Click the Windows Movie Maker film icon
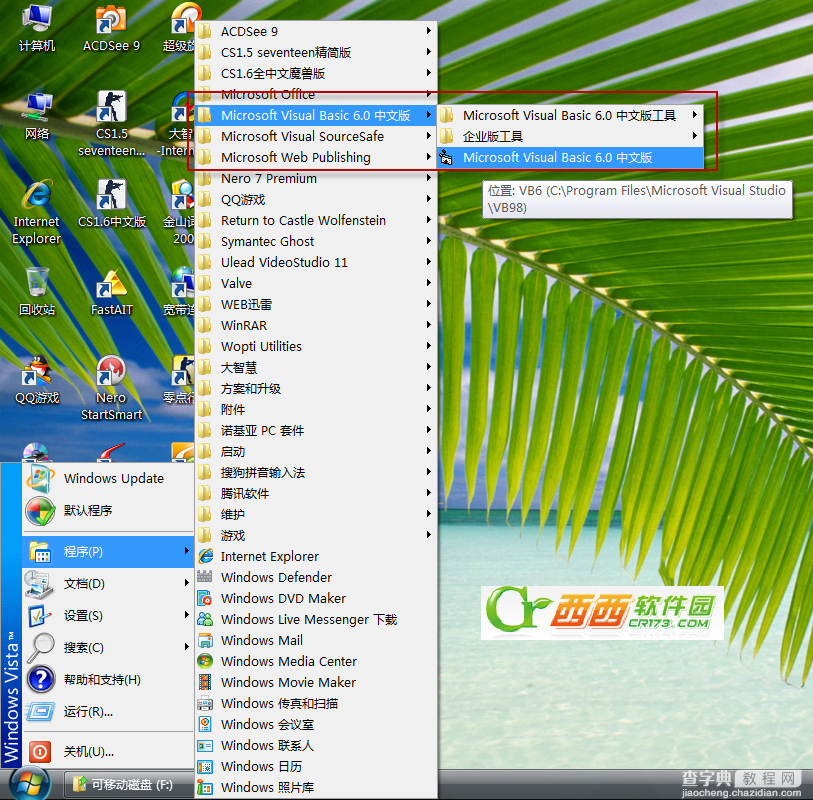The width and height of the screenshot is (813, 800). (x=205, y=682)
